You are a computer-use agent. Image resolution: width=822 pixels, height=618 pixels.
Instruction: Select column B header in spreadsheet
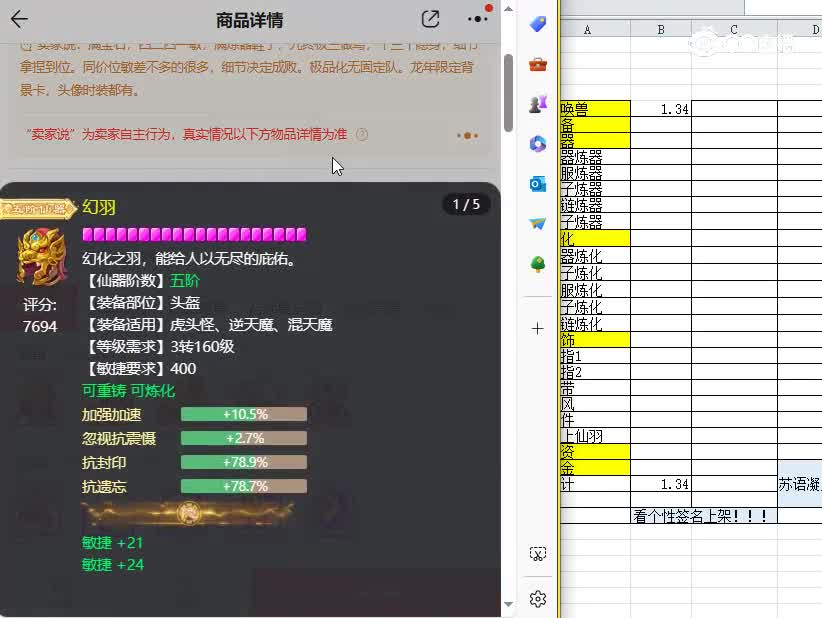pyautogui.click(x=661, y=29)
